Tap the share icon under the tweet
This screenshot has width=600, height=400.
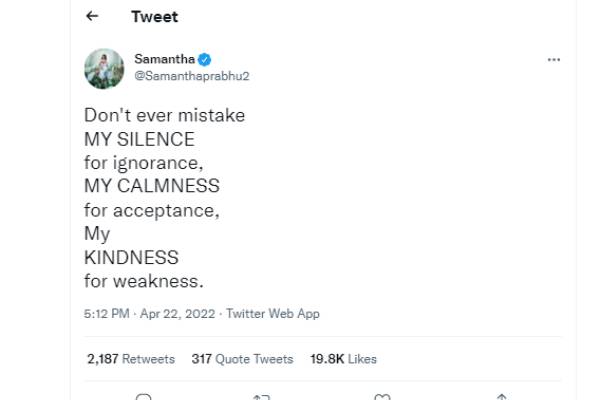coord(500,397)
